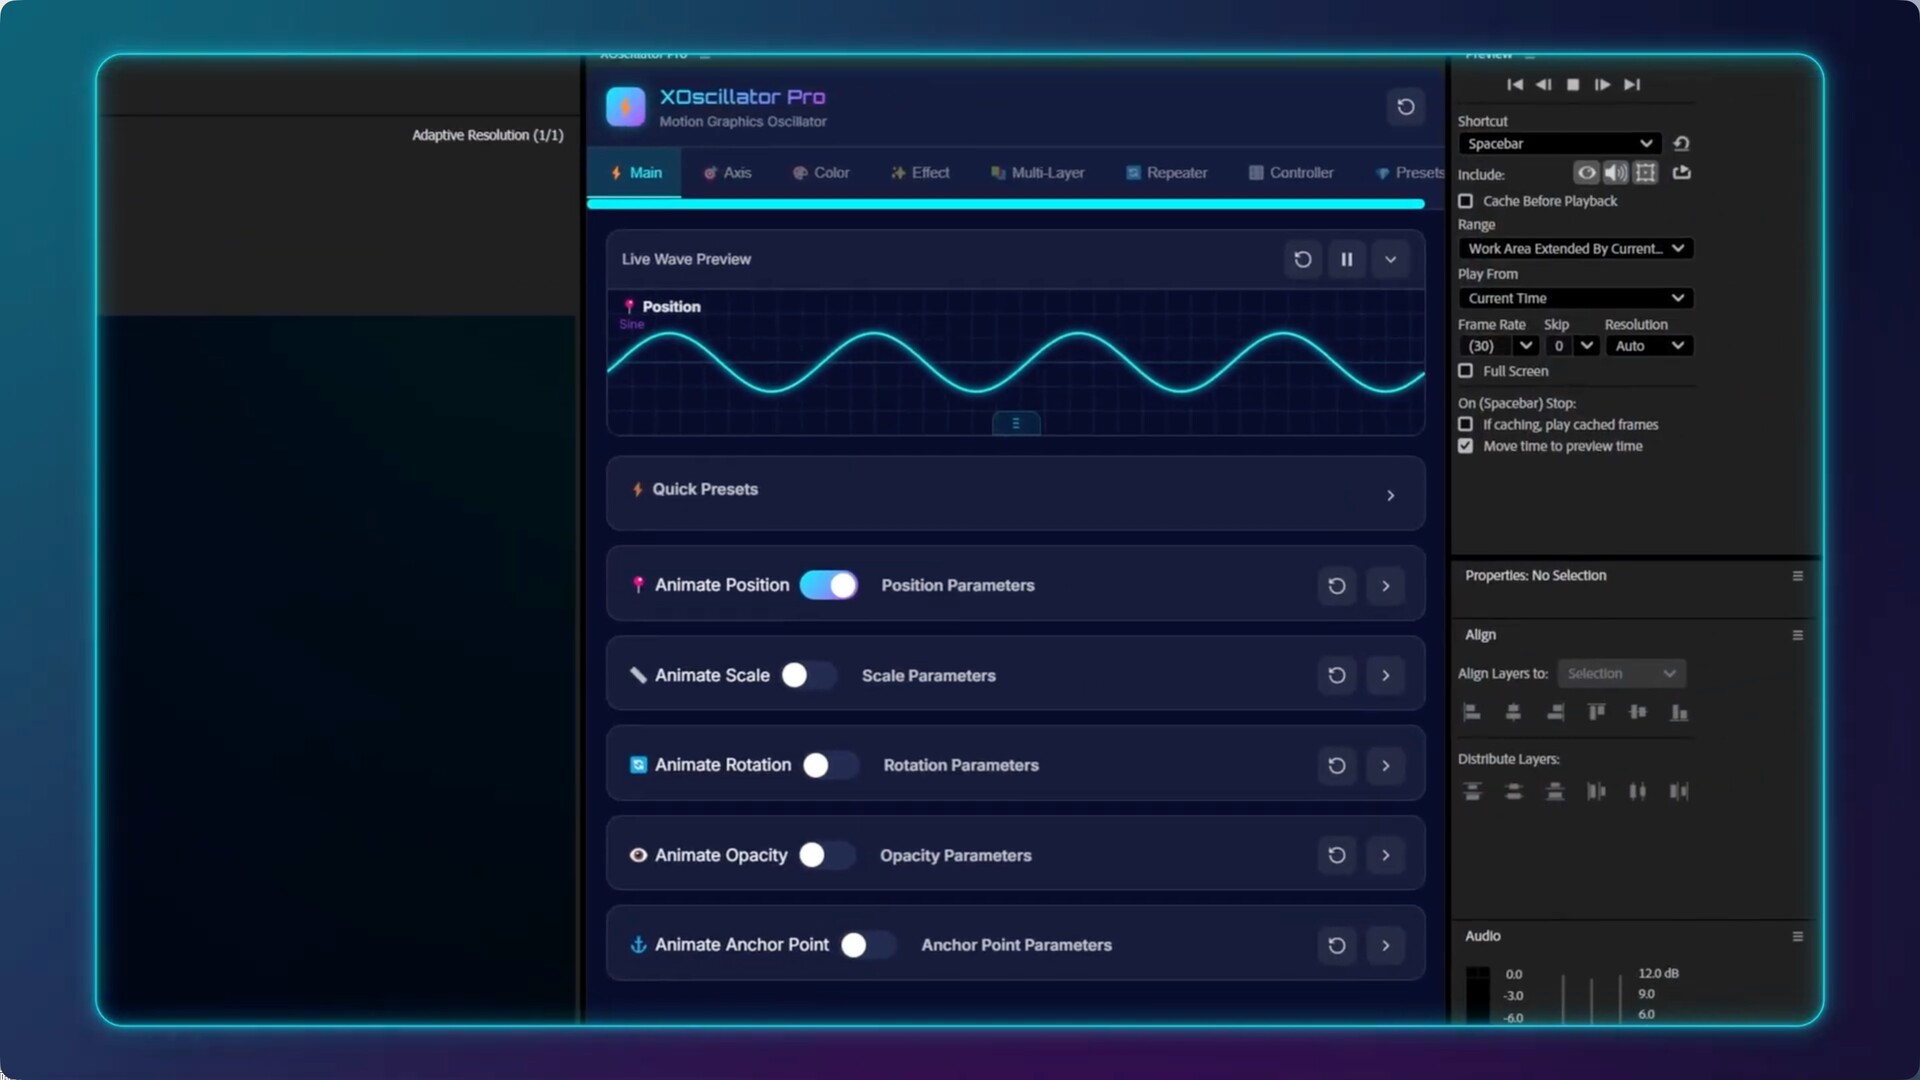Switch to the Multi-Layer tab
Screen dimensions: 1920x1080
1037,173
